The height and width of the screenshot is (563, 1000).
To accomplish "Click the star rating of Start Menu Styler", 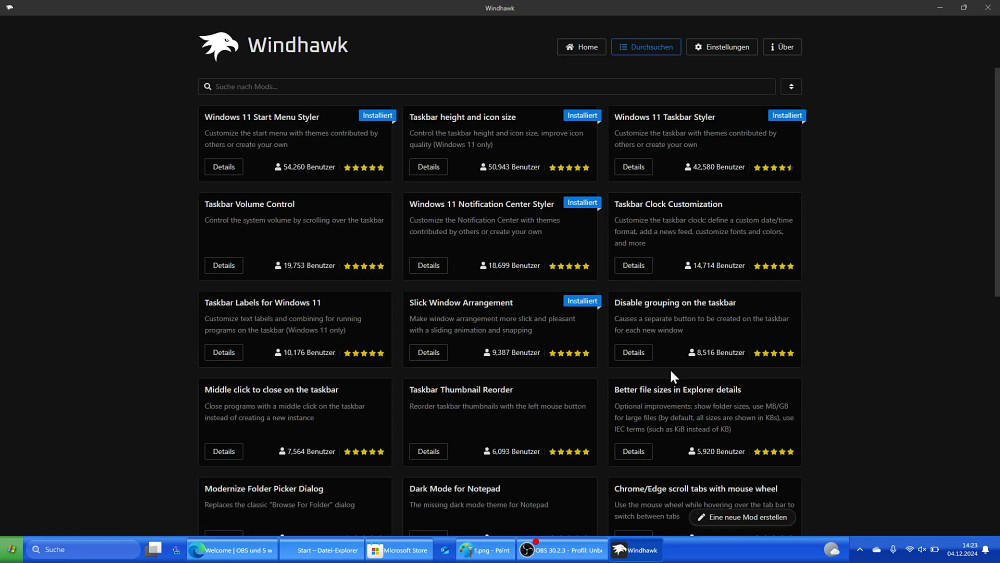I will click(x=364, y=168).
